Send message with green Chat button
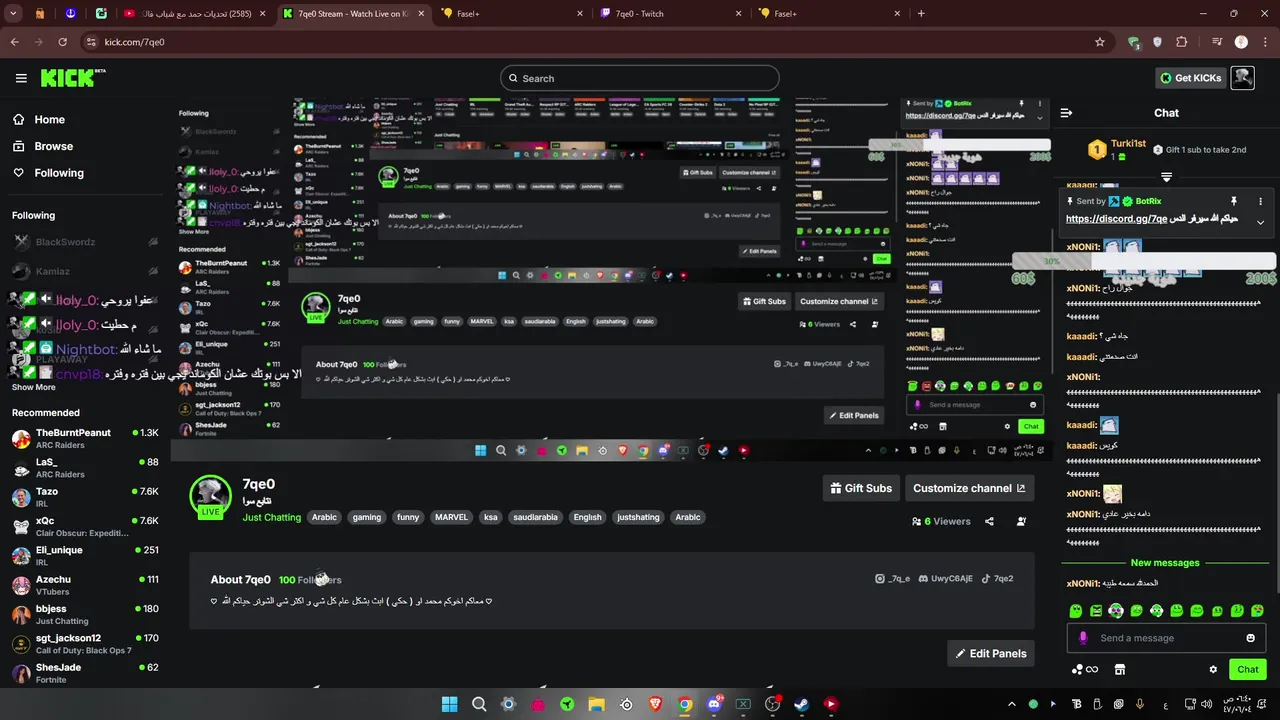Screen dimensions: 1280x720 coord(1248,669)
